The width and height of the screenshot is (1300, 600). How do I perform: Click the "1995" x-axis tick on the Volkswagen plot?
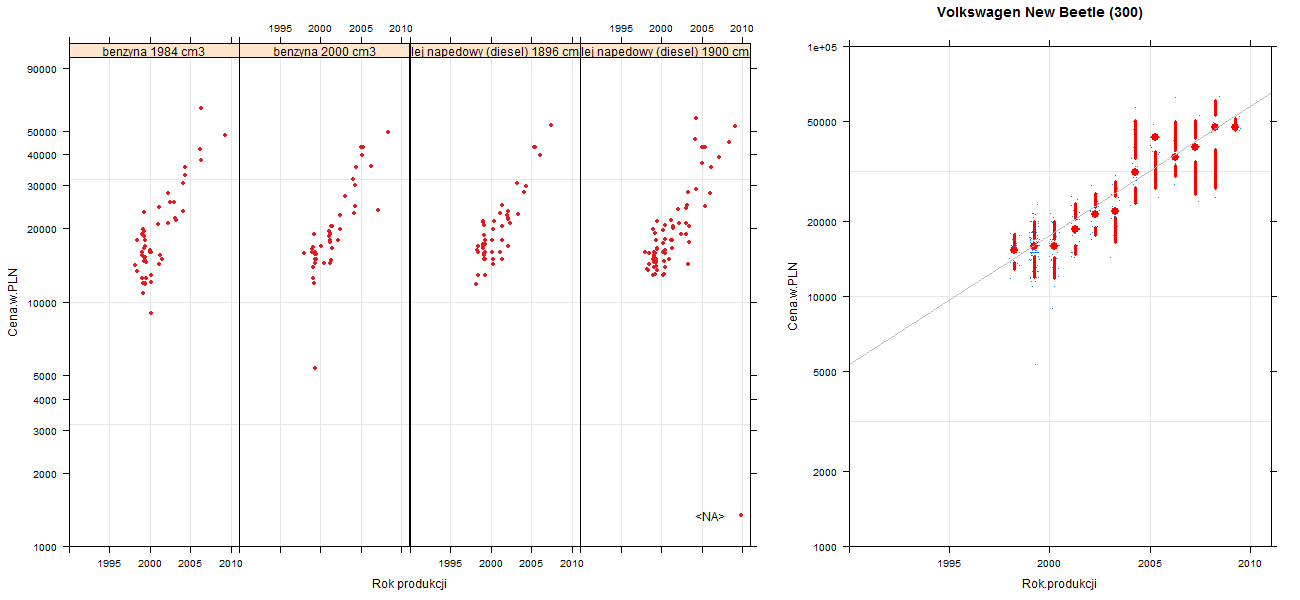pyautogui.click(x=949, y=565)
